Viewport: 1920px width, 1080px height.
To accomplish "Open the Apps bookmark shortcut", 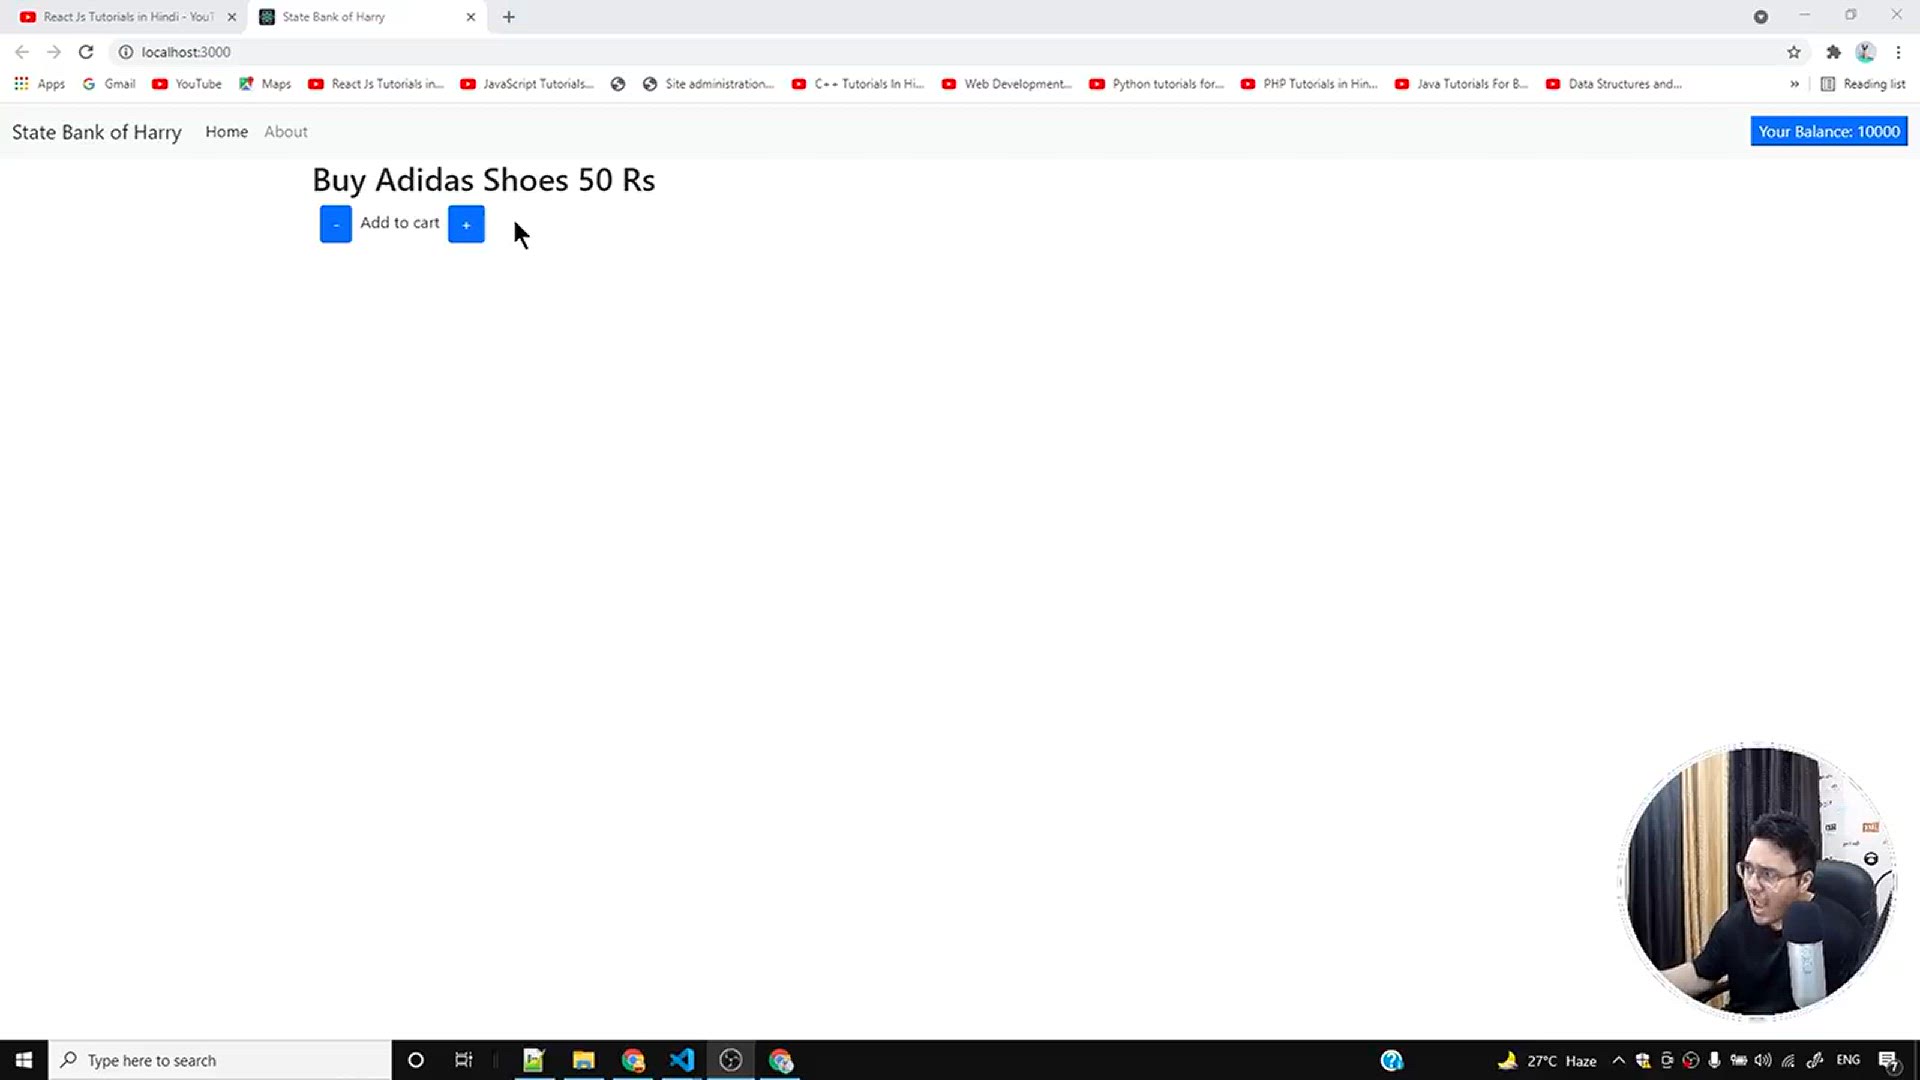I will point(40,84).
